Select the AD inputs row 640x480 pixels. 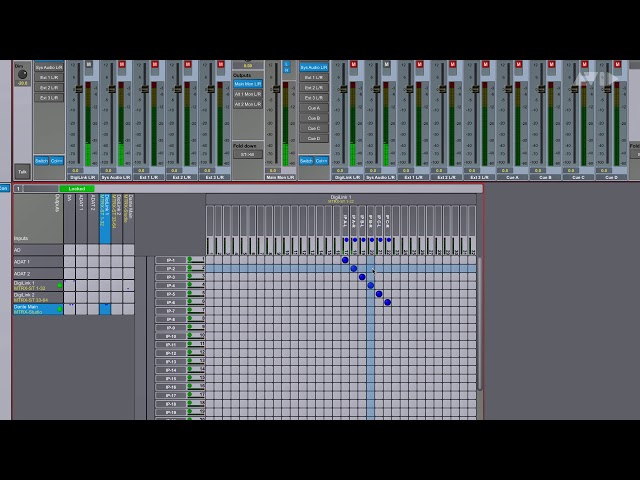[38, 250]
